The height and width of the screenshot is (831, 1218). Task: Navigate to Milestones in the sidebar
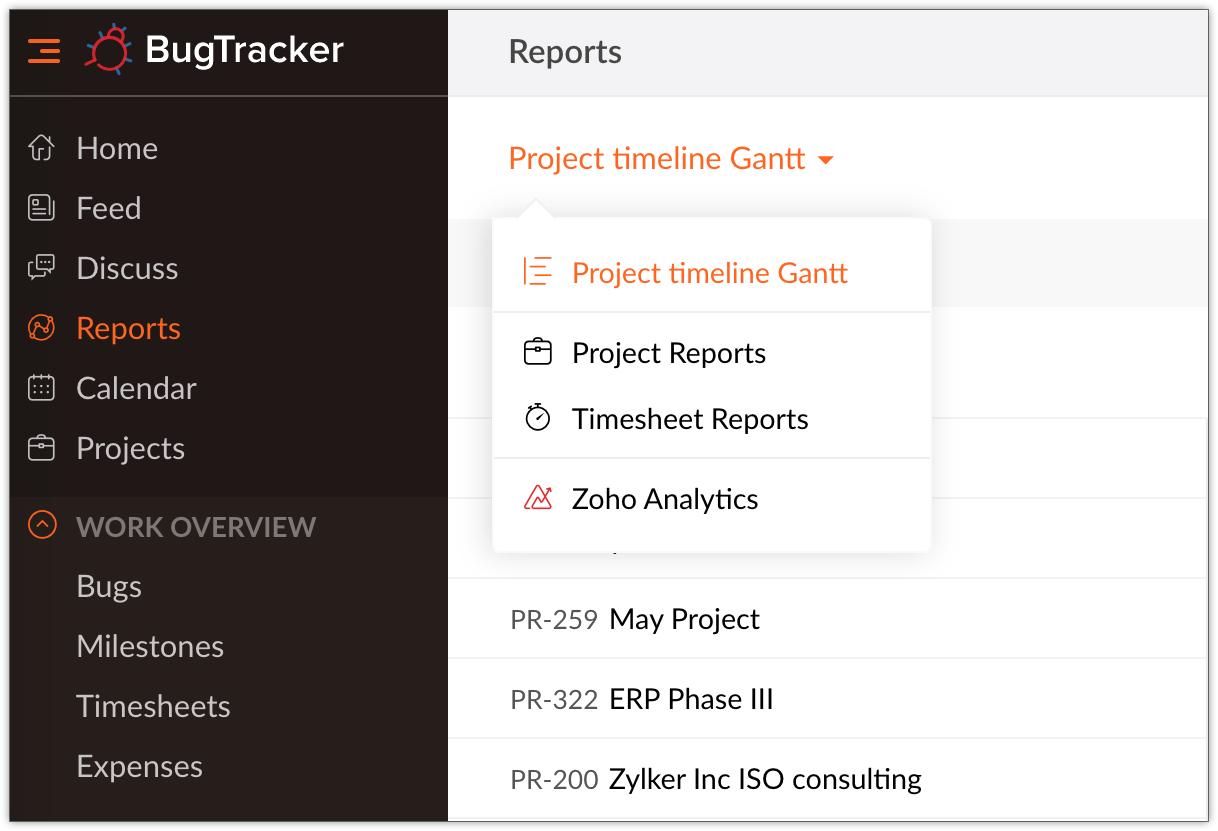pos(150,646)
